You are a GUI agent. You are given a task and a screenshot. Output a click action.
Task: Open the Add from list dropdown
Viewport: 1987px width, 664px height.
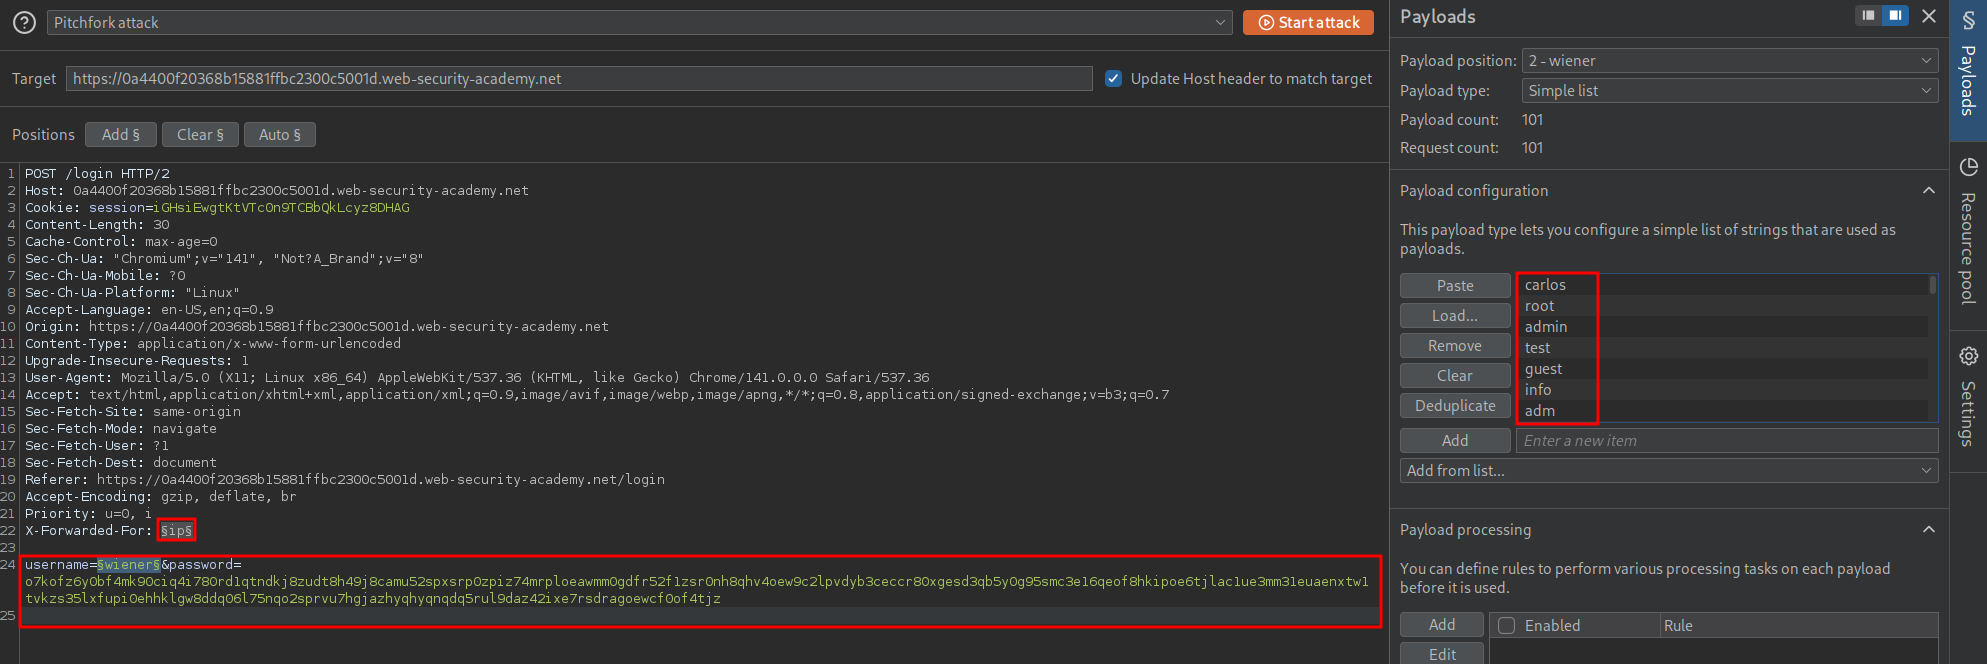pos(1668,471)
